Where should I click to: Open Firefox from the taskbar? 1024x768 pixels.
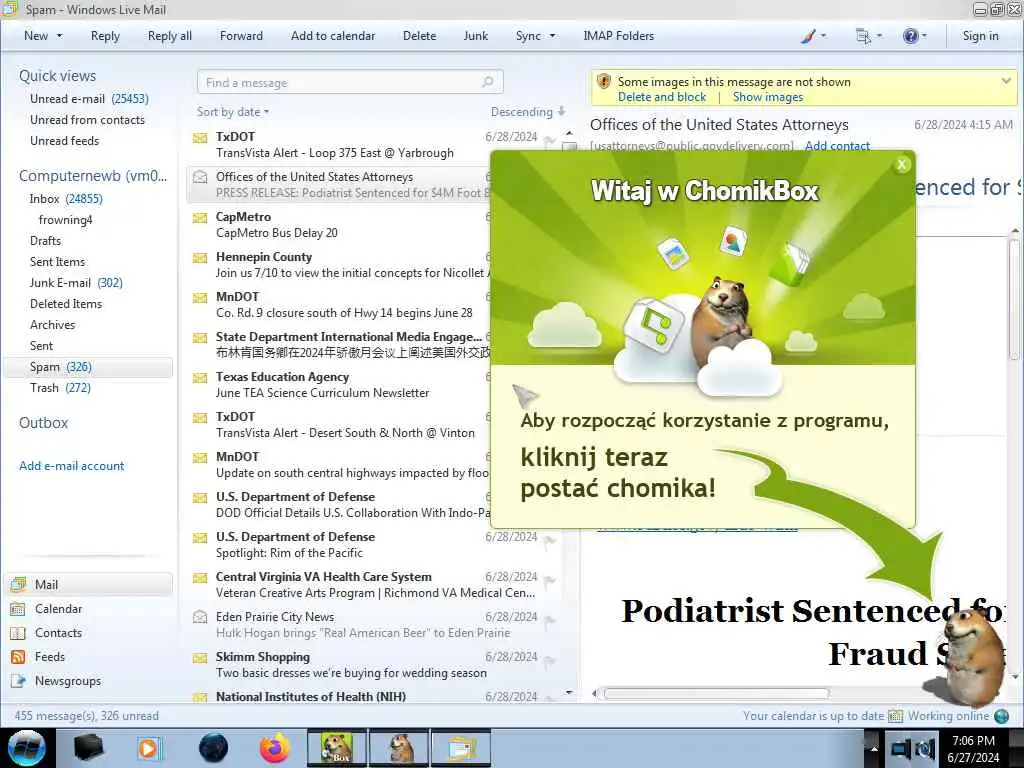click(275, 748)
